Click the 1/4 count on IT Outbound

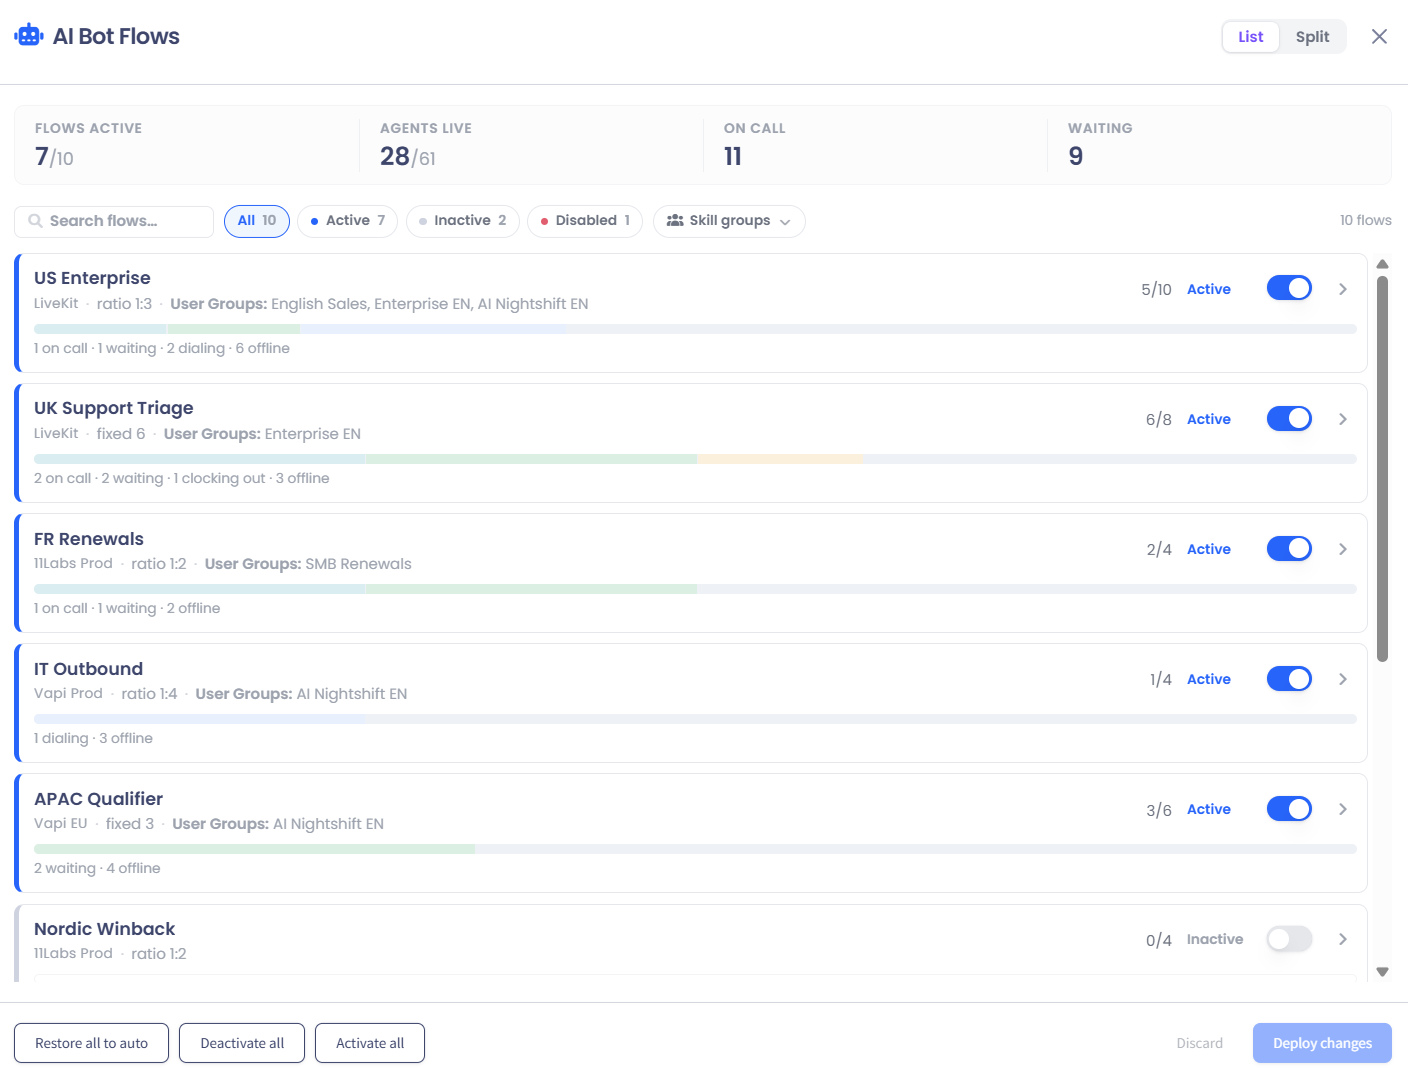pos(1161,680)
